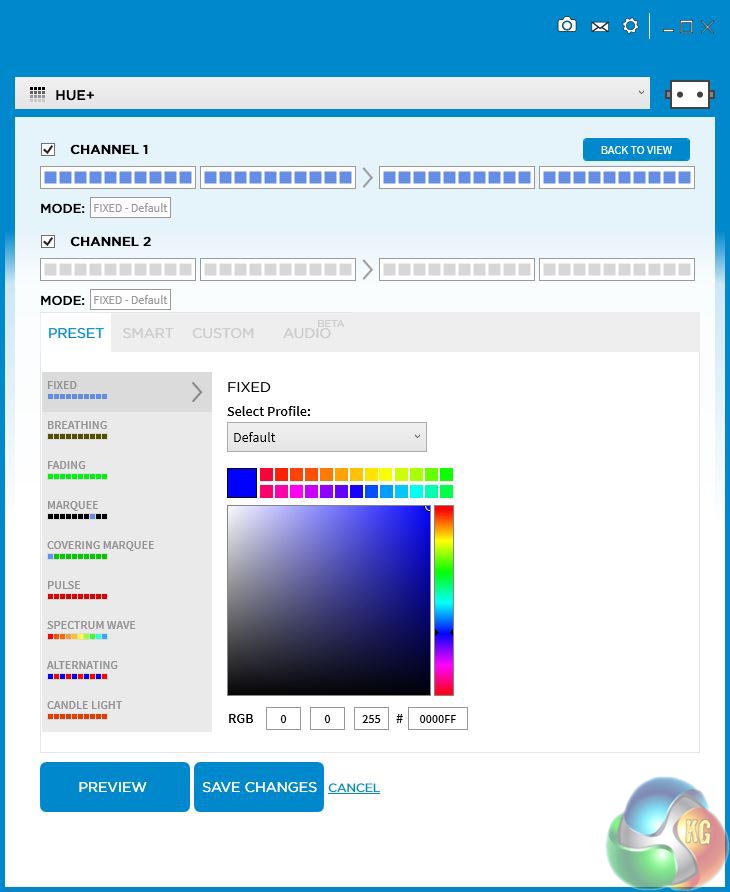This screenshot has width=730, height=892.
Task: Open the mail envelope icon
Action: coord(600,27)
